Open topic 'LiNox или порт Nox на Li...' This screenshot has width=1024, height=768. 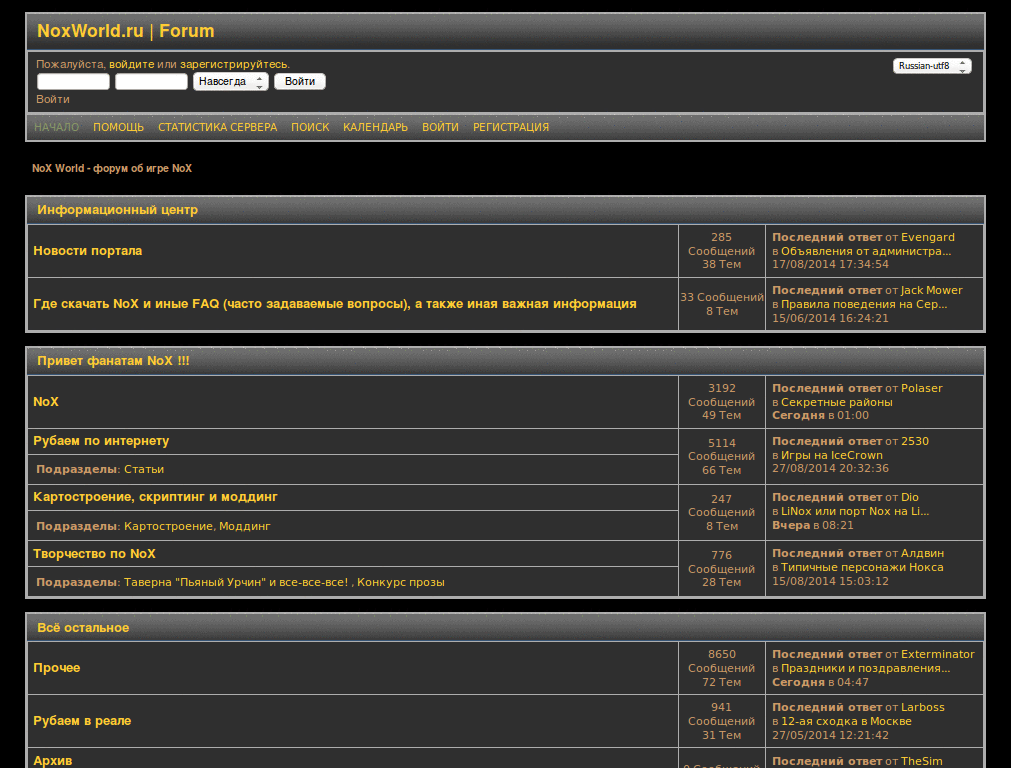coord(855,511)
